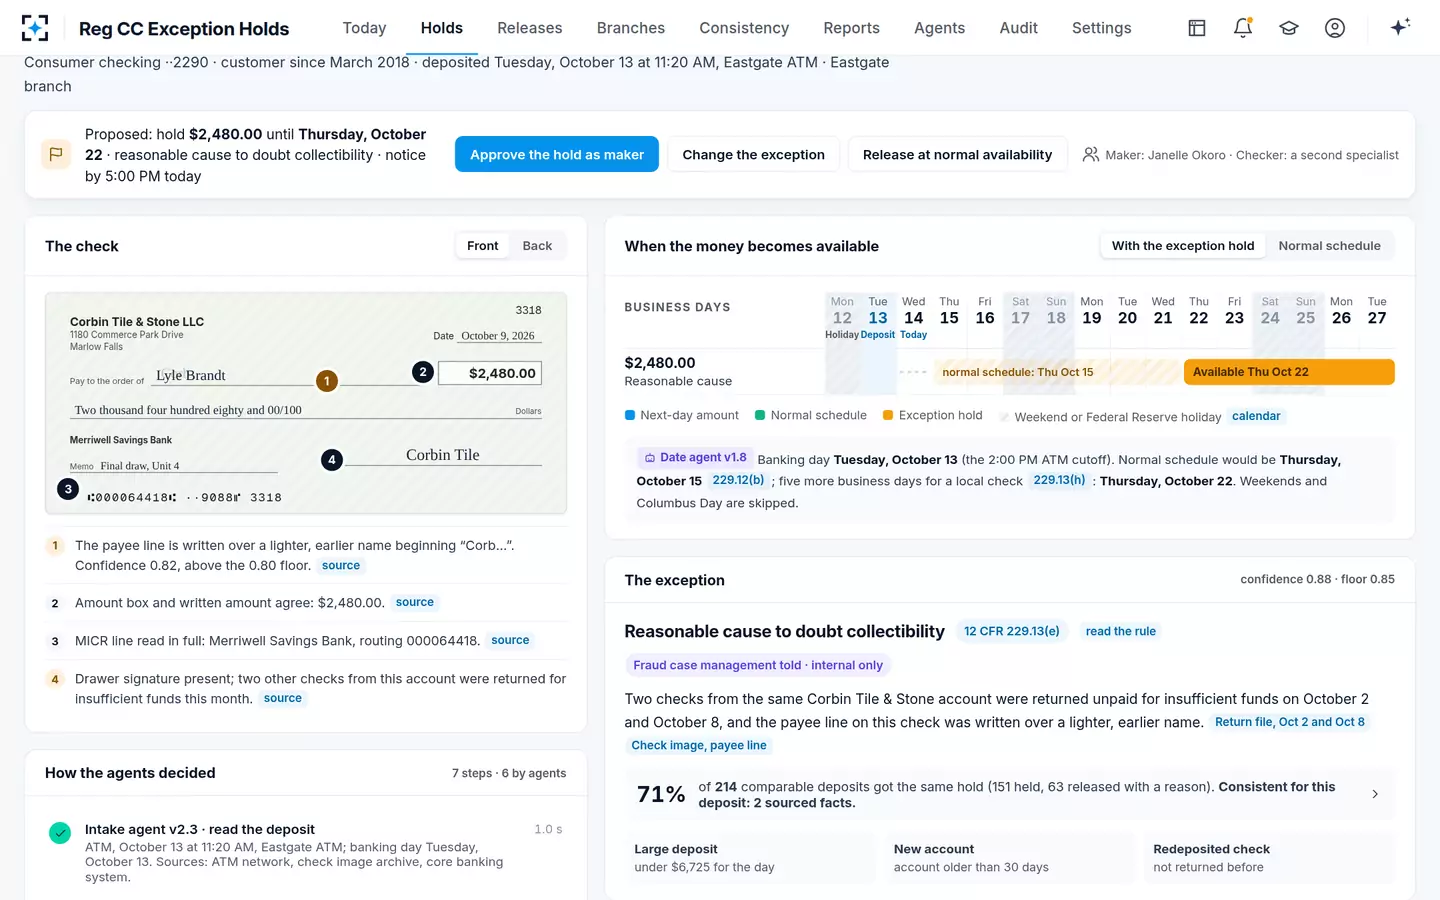This screenshot has width=1440, height=900.
Task: Open Return file, Oct 2 and Oct 8
Action: [1290, 722]
